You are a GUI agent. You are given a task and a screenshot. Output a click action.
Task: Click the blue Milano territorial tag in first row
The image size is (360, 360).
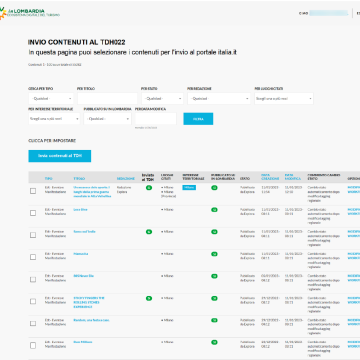(189, 188)
